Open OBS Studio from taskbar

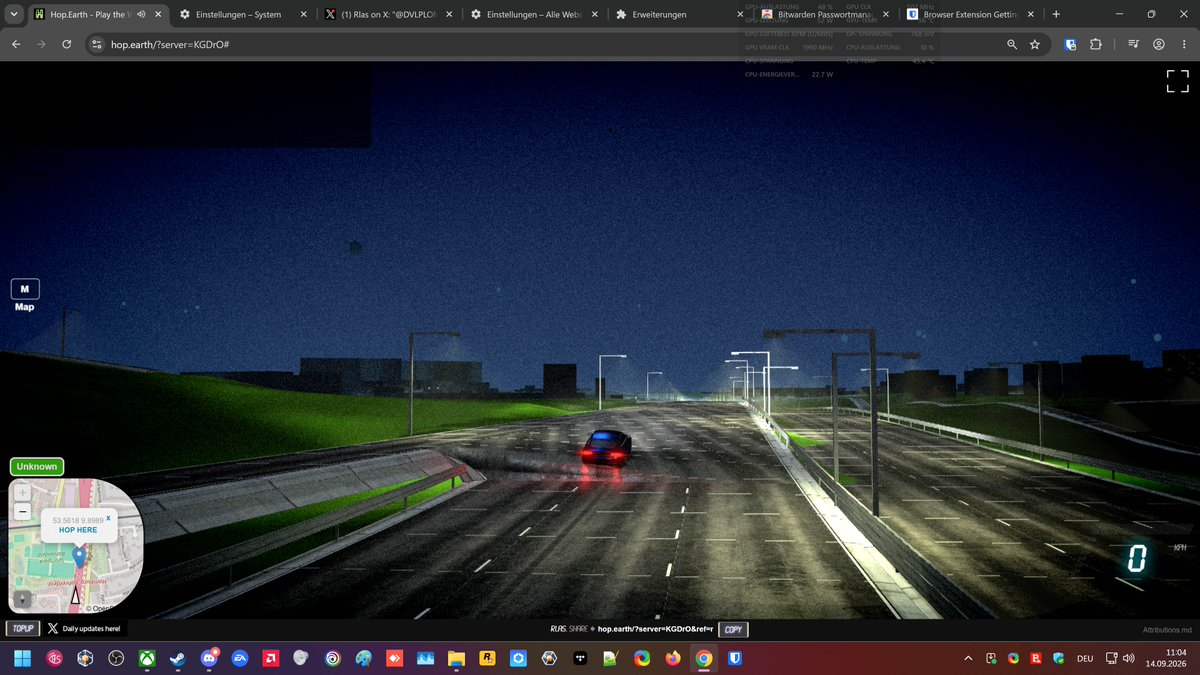(x=117, y=659)
